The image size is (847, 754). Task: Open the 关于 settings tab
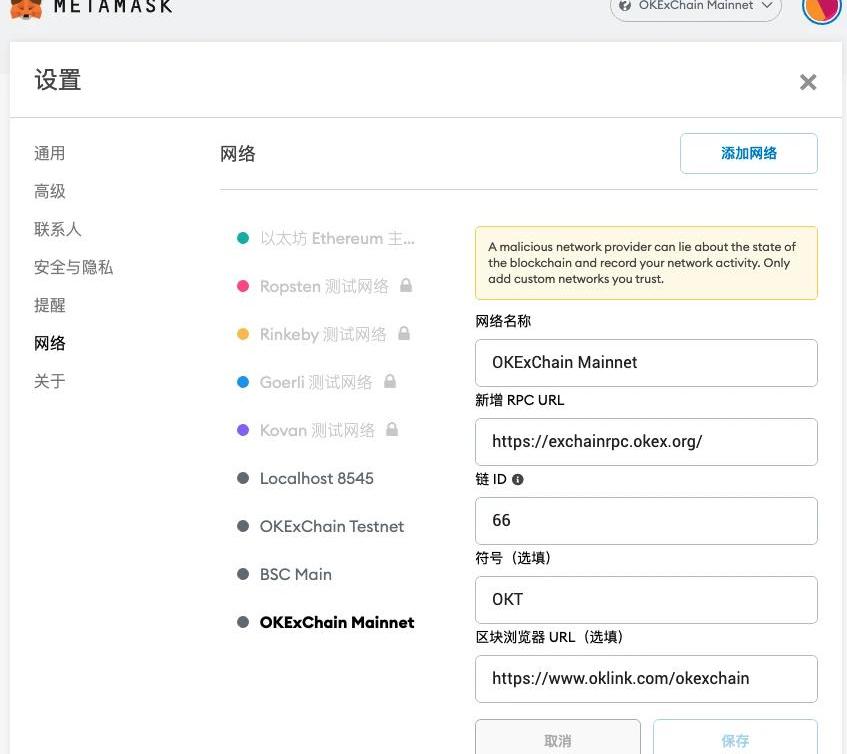pos(50,381)
